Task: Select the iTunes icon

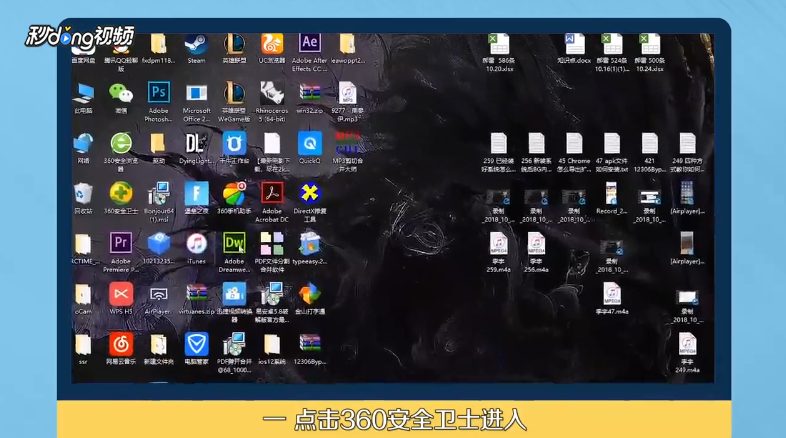Action: [x=196, y=244]
